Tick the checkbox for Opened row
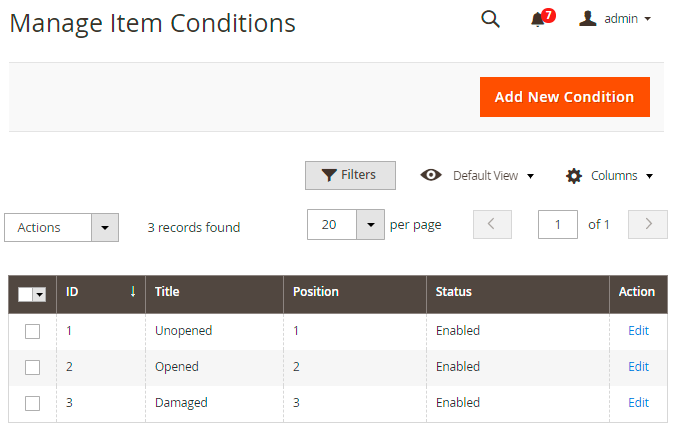The height and width of the screenshot is (435, 685). 32,367
